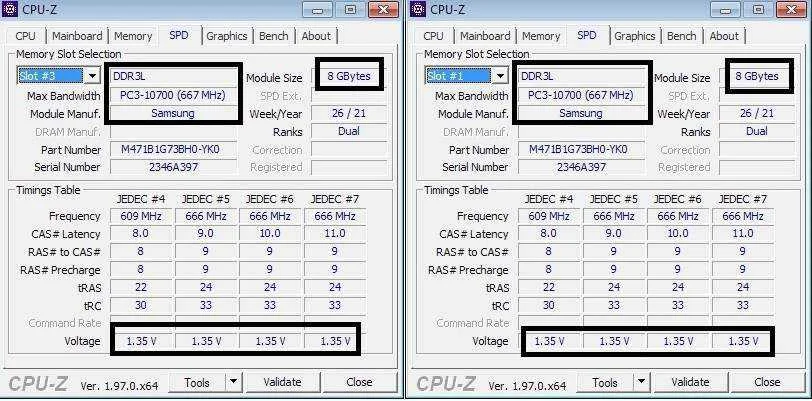Open the CPU tab in left window
Image resolution: width=812 pixels, height=401 pixels.
25,36
